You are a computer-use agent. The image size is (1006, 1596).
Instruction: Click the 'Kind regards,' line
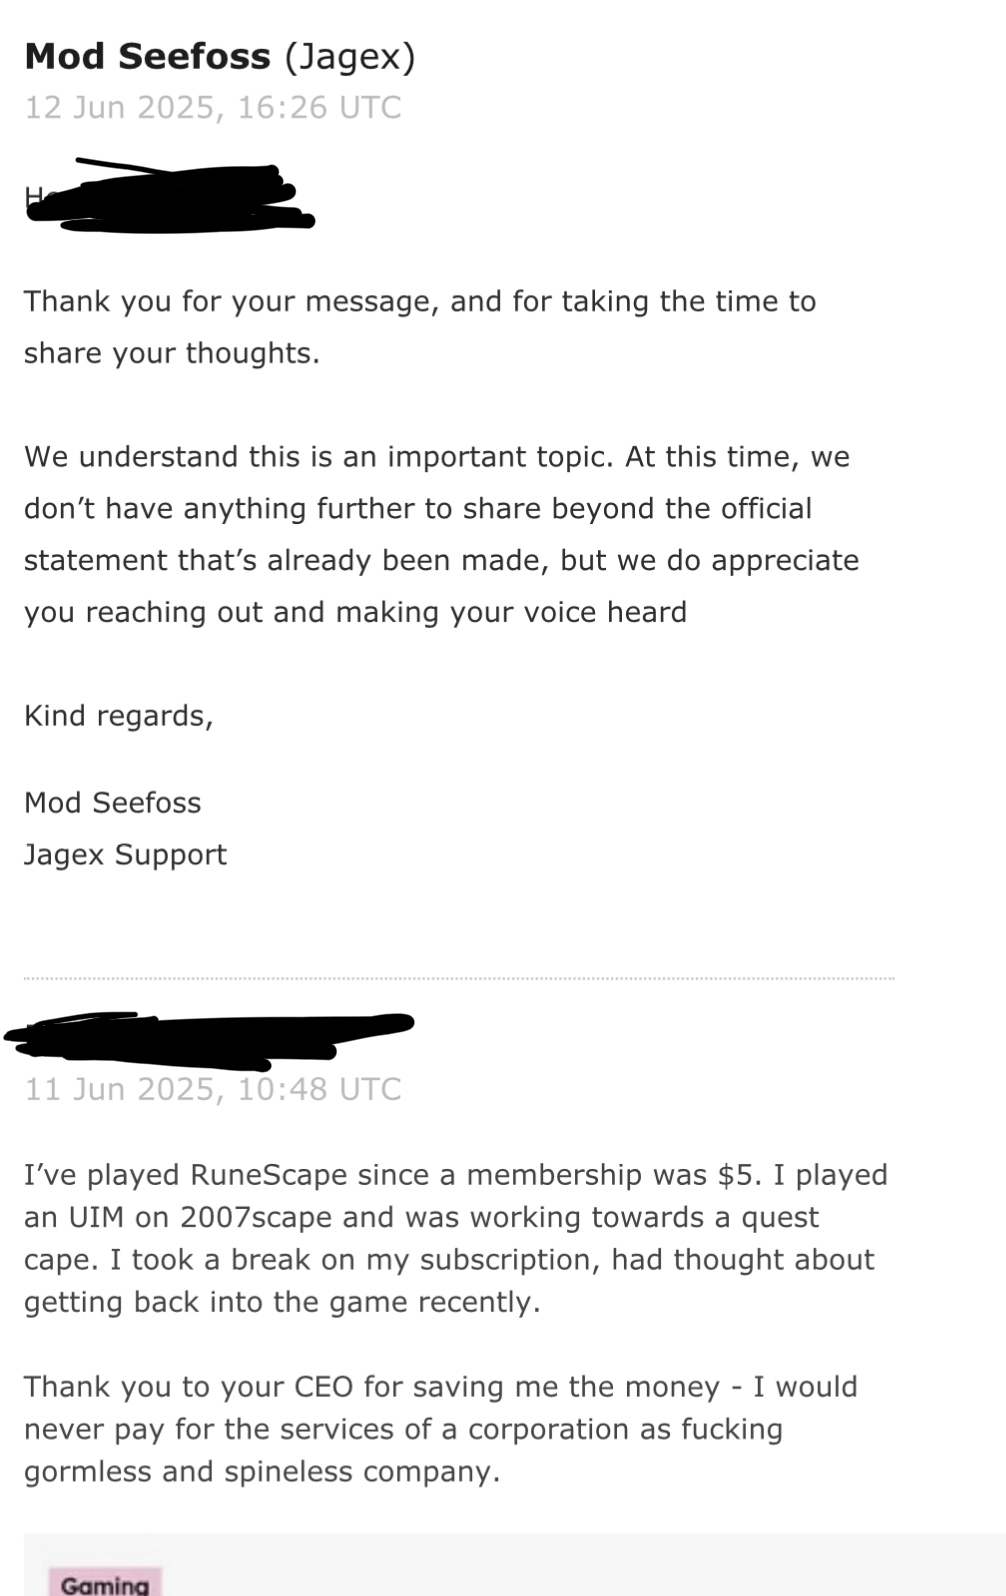click(x=118, y=715)
